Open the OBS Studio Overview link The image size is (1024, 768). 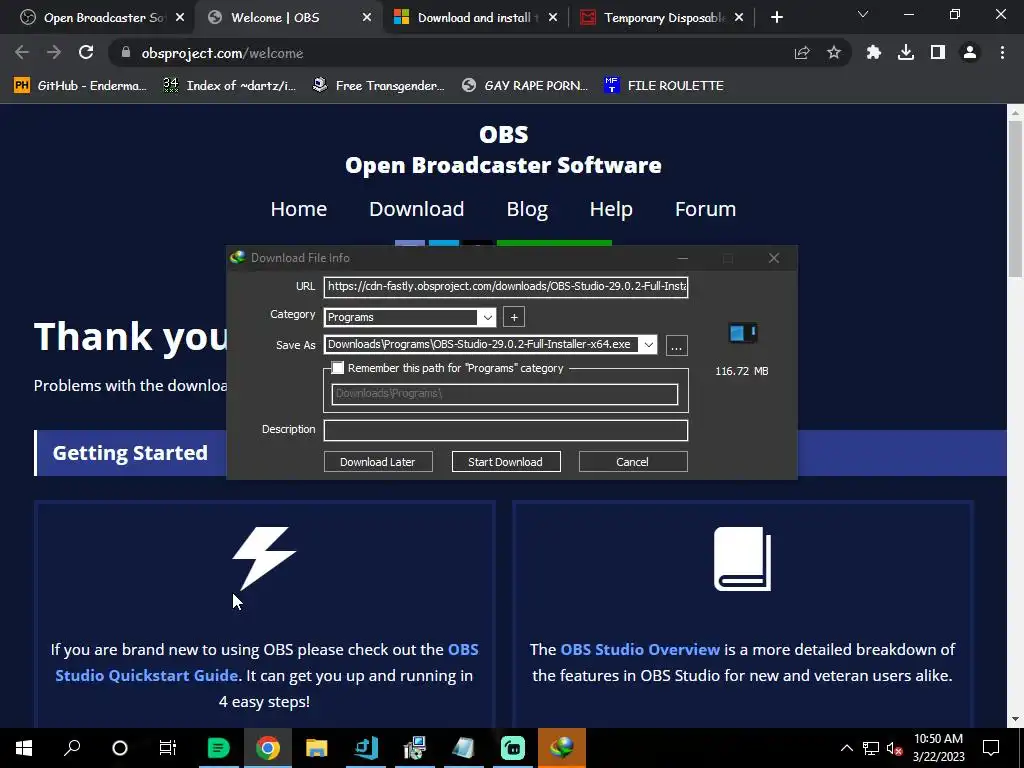click(640, 650)
